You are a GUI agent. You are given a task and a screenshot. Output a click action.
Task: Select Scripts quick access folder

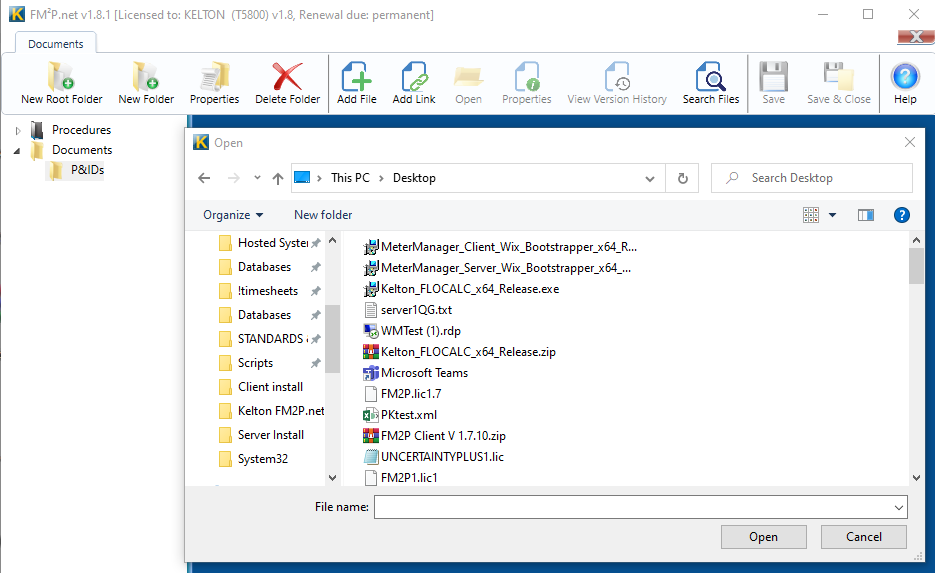[x=270, y=363]
